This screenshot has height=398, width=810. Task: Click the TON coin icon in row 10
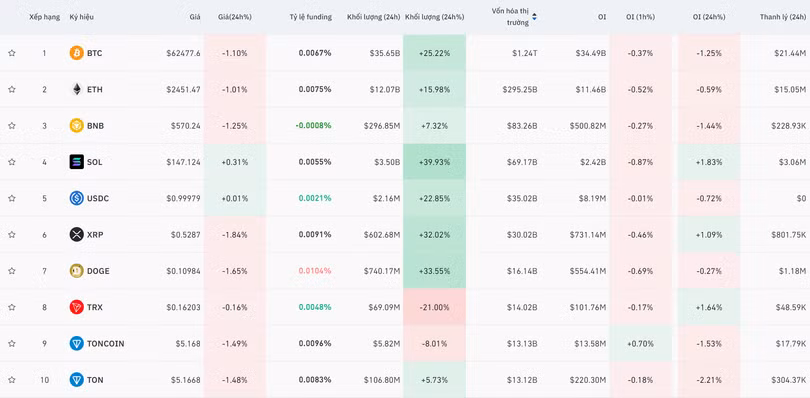coord(76,380)
